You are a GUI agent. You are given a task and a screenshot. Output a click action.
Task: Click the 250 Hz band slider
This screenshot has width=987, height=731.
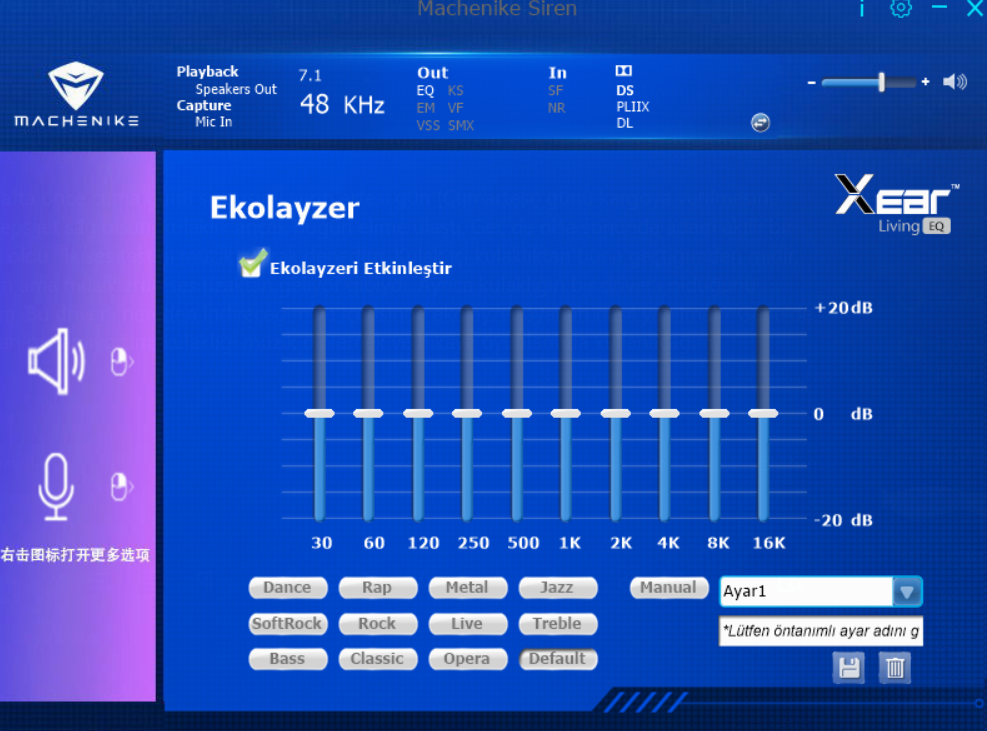point(467,414)
